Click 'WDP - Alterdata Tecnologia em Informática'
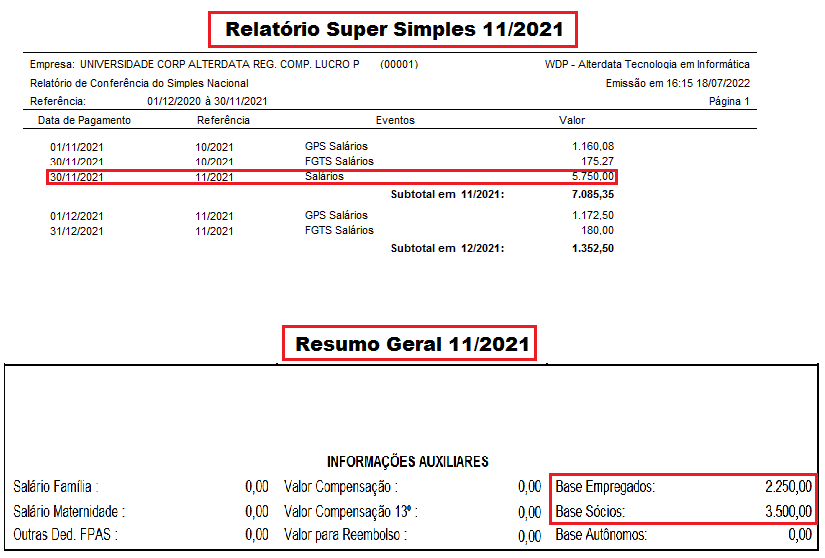 click(647, 64)
